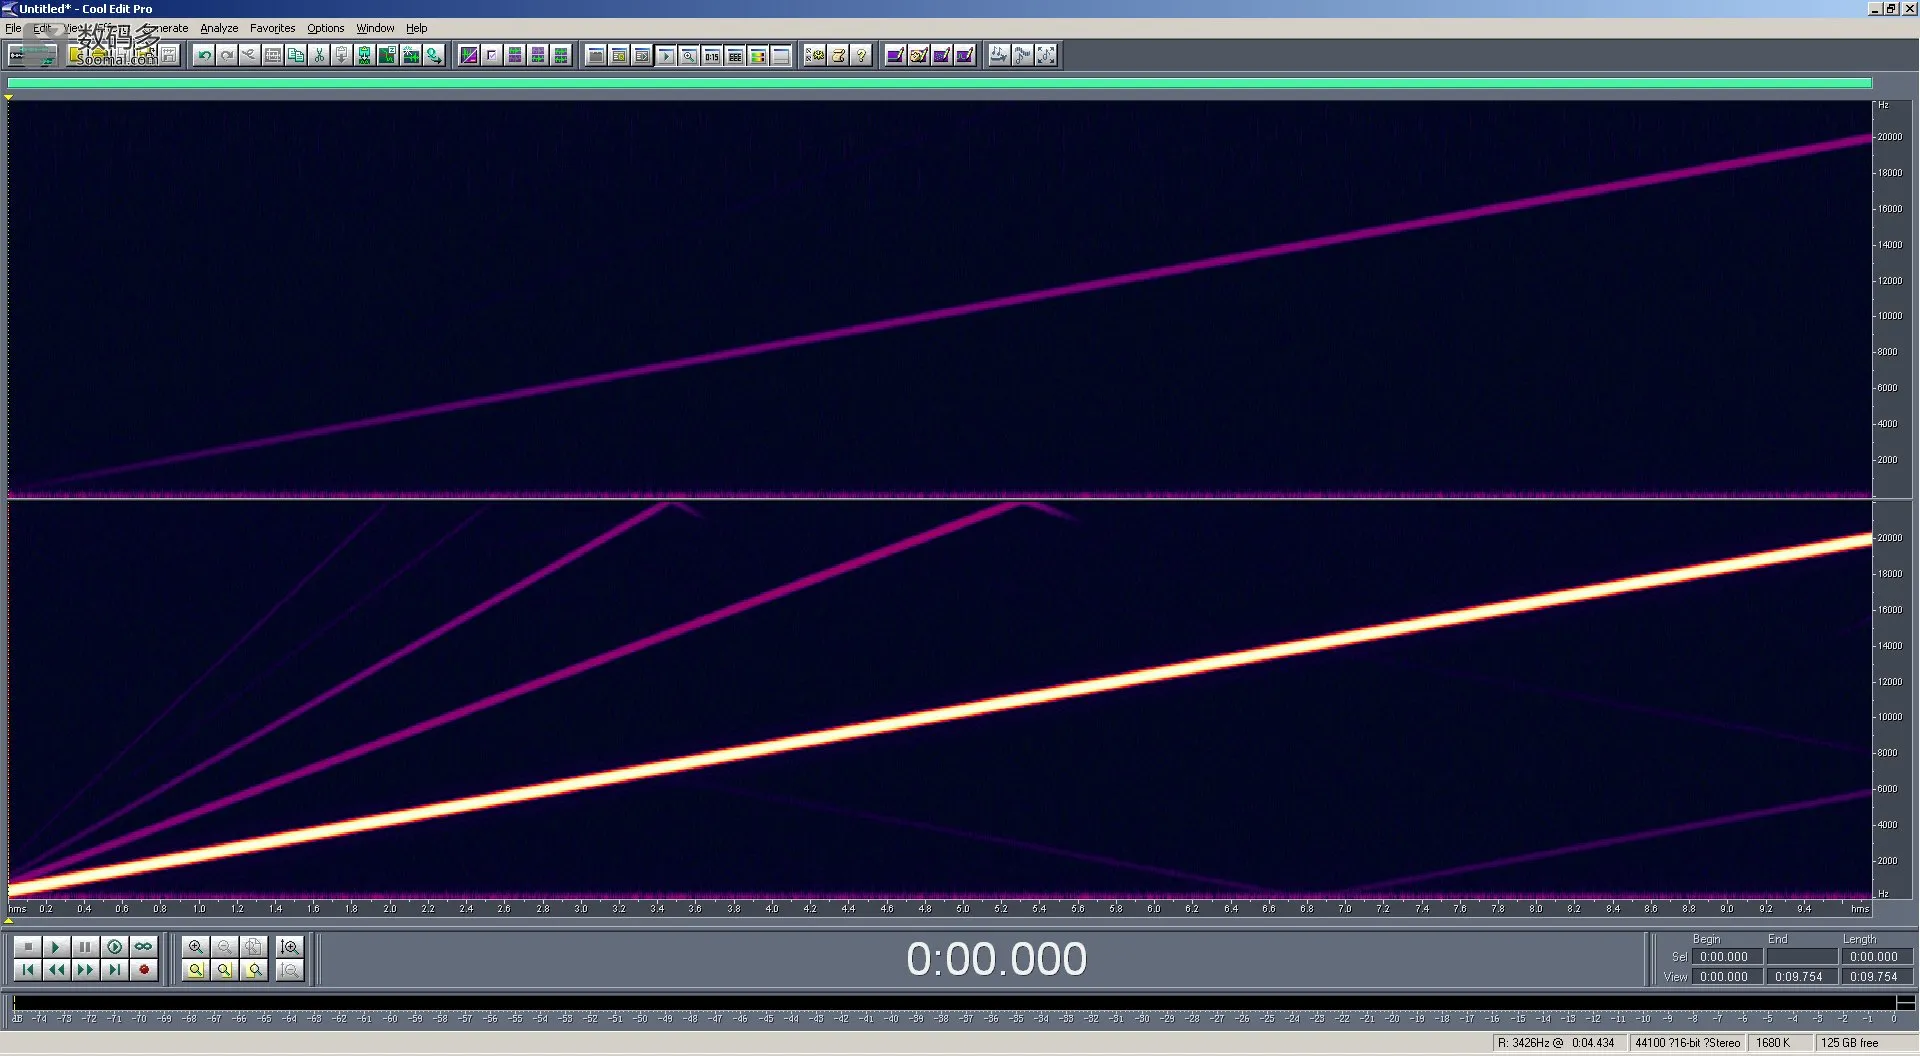This screenshot has width=1920, height=1056.
Task: Click Play to End circled play button
Action: coord(114,946)
